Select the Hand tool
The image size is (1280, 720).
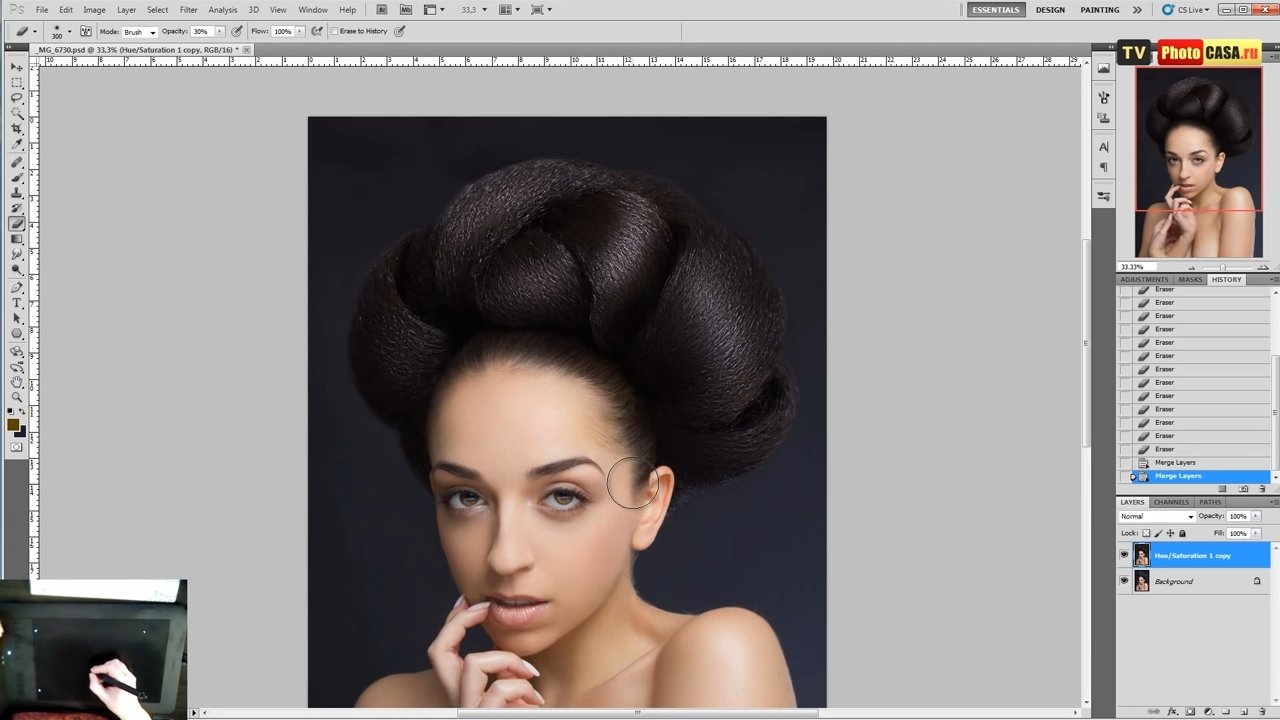click(x=17, y=382)
